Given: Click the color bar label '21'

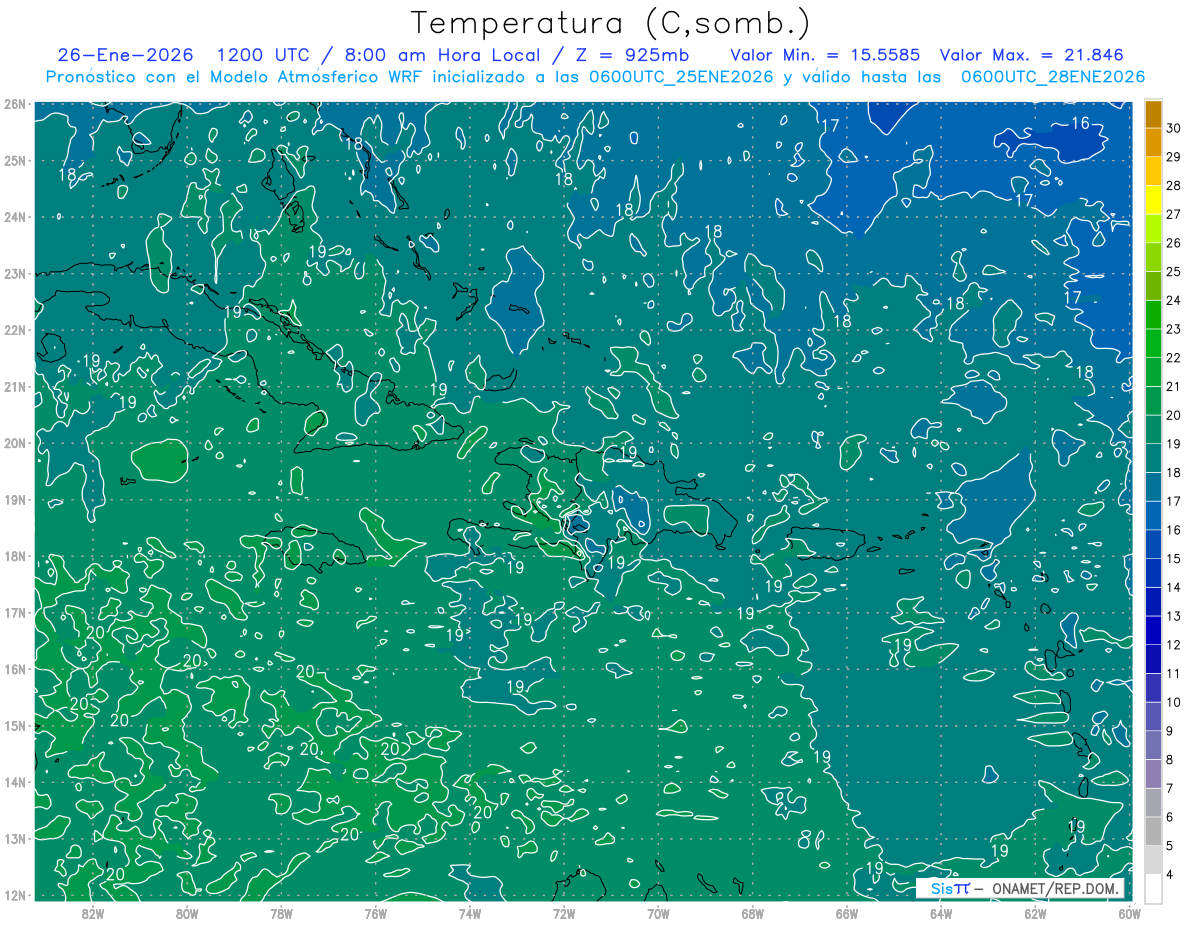Looking at the screenshot, I should point(1174,387).
